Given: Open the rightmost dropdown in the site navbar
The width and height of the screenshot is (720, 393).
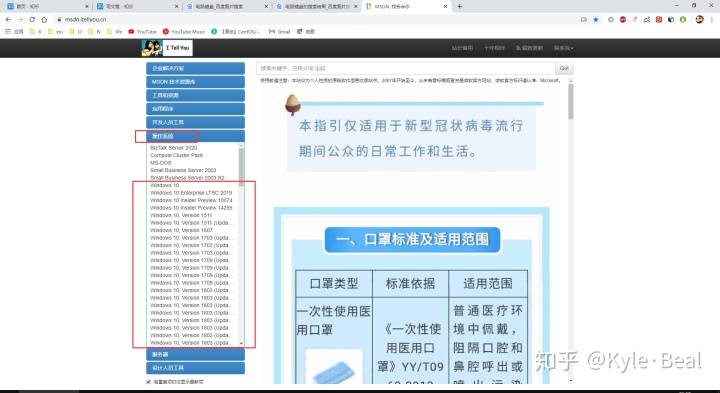Looking at the screenshot, I should 563,48.
